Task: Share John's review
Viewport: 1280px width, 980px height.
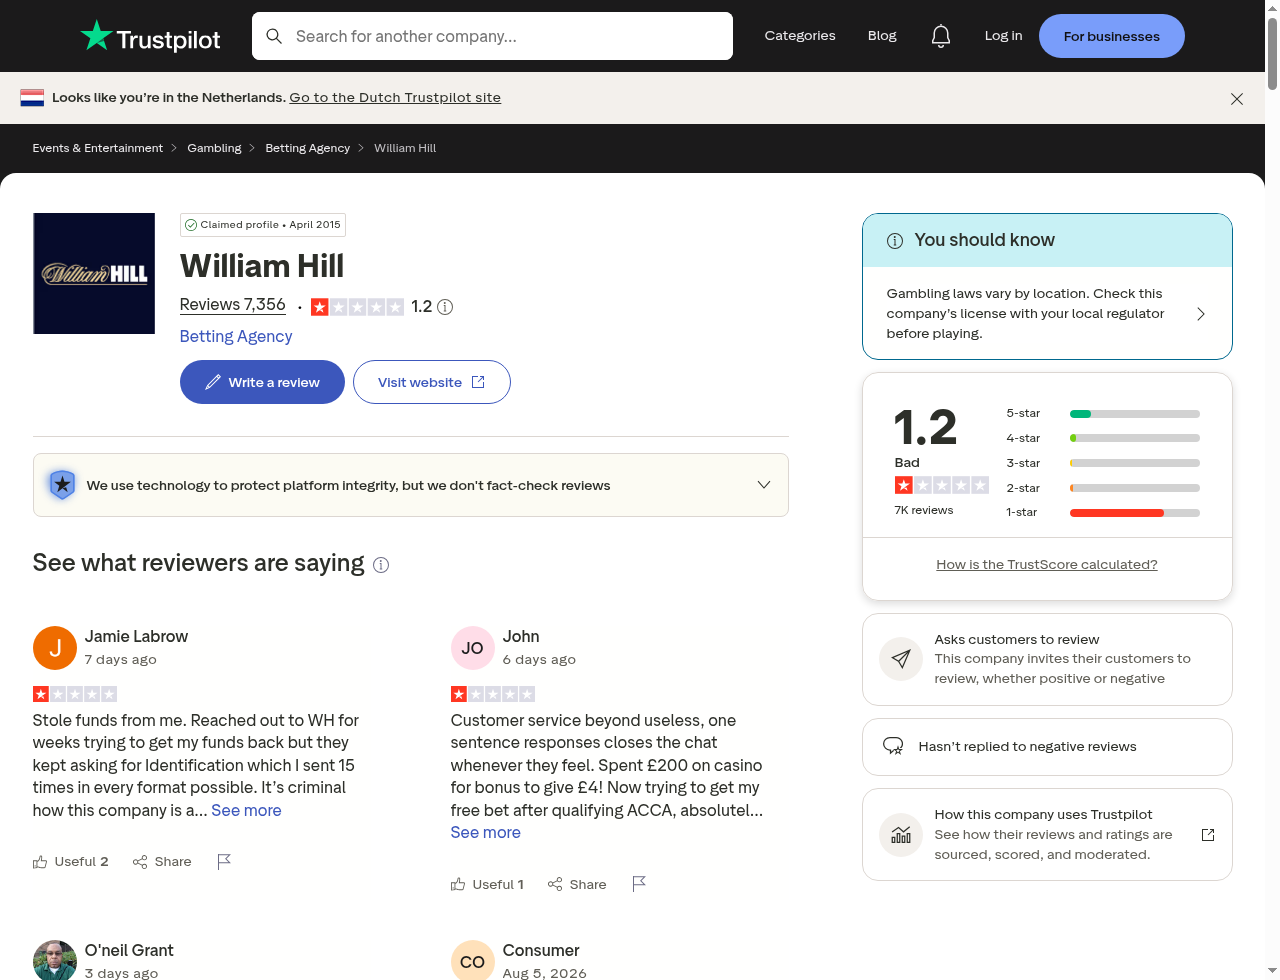Action: pos(577,884)
